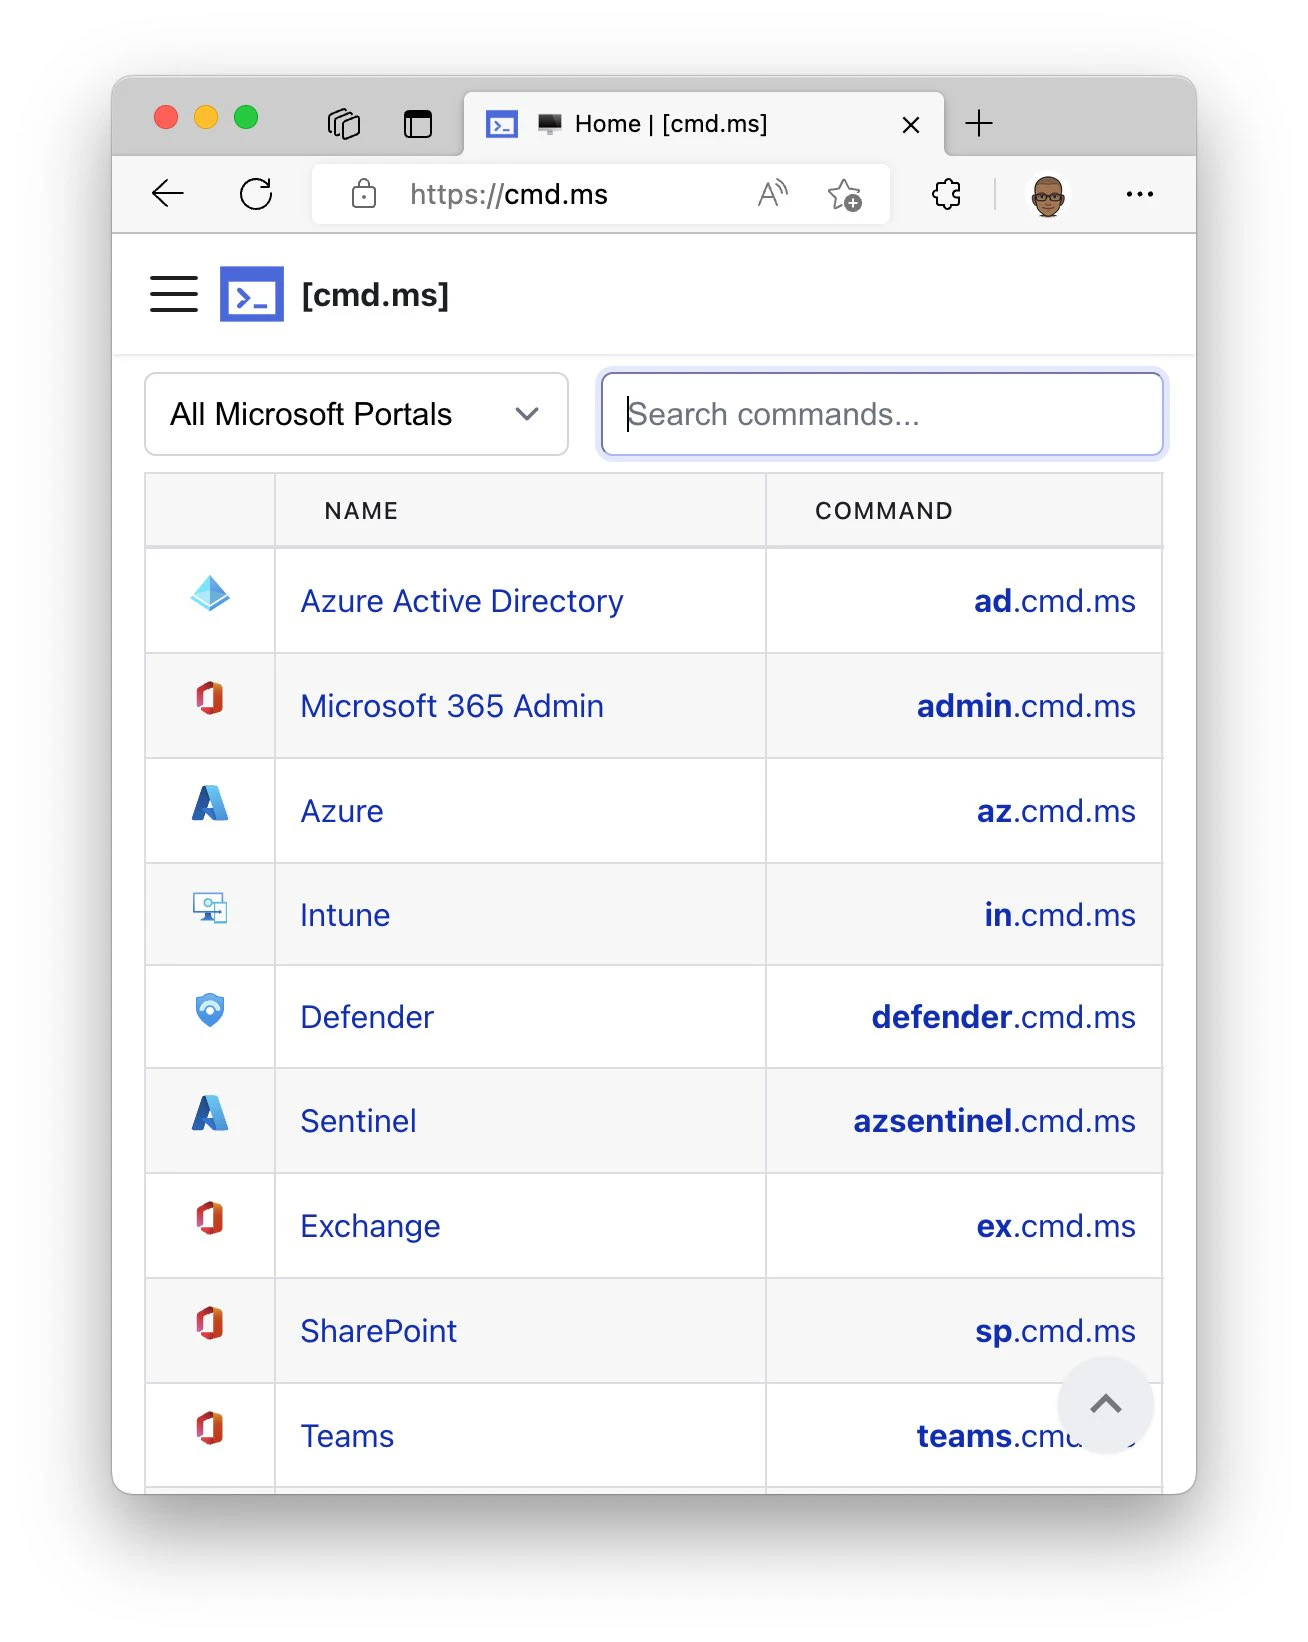
Task: Open the Azure Active Directory link
Action: pos(462,601)
